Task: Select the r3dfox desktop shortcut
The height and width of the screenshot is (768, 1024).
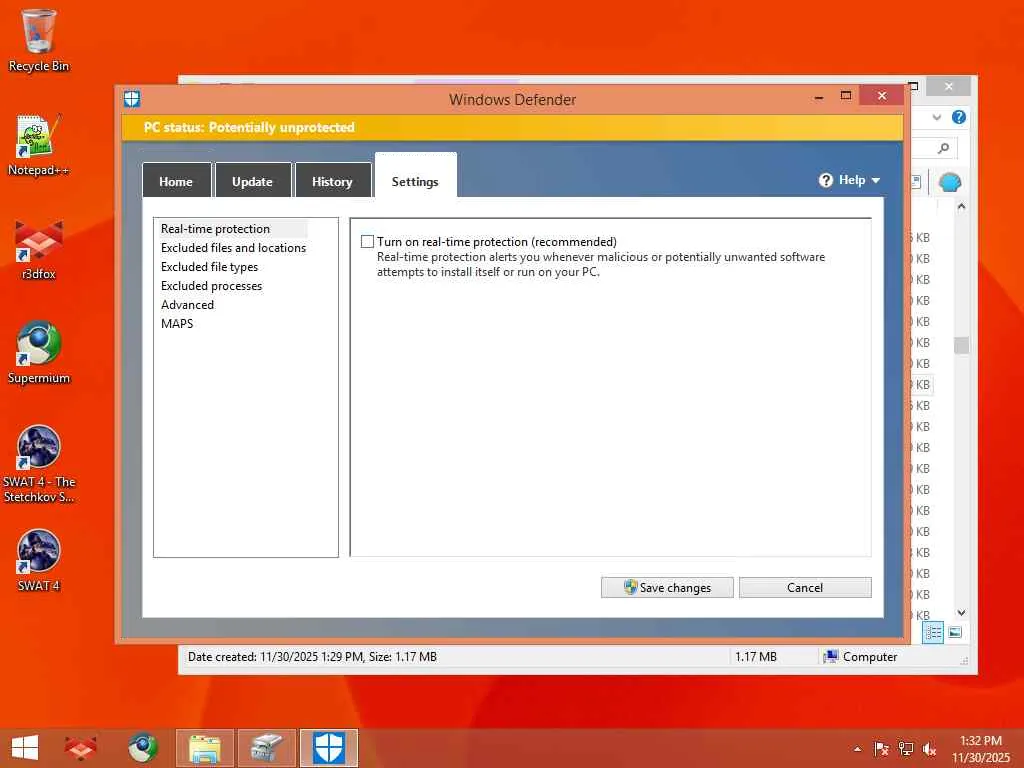Action: [39, 249]
